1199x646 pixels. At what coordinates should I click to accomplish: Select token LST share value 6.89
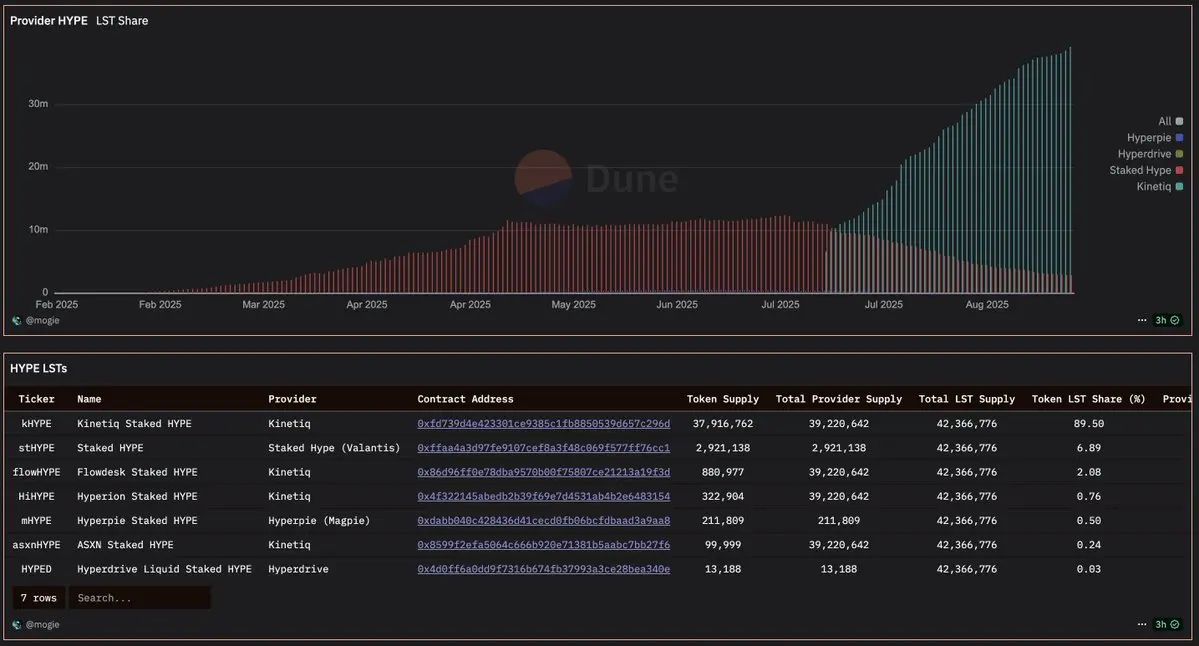click(1089, 448)
